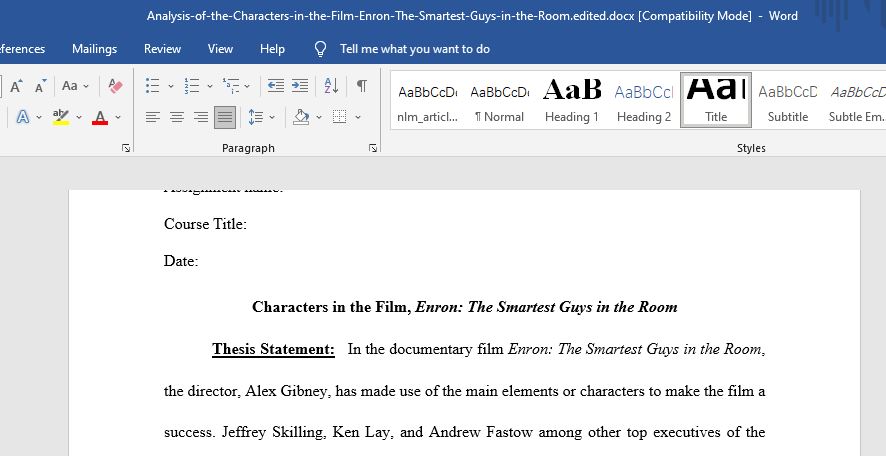Click the Multilevel List icon

(x=231, y=86)
